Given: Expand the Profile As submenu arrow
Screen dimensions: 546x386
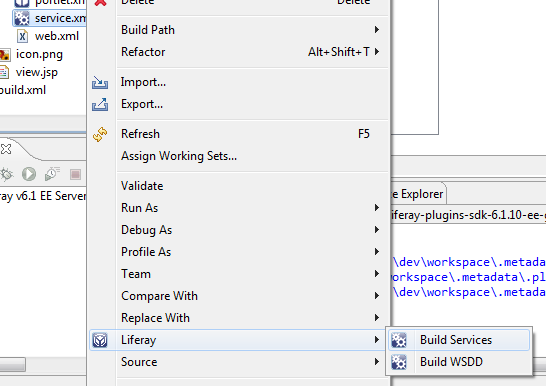Looking at the screenshot, I should click(x=376, y=252).
